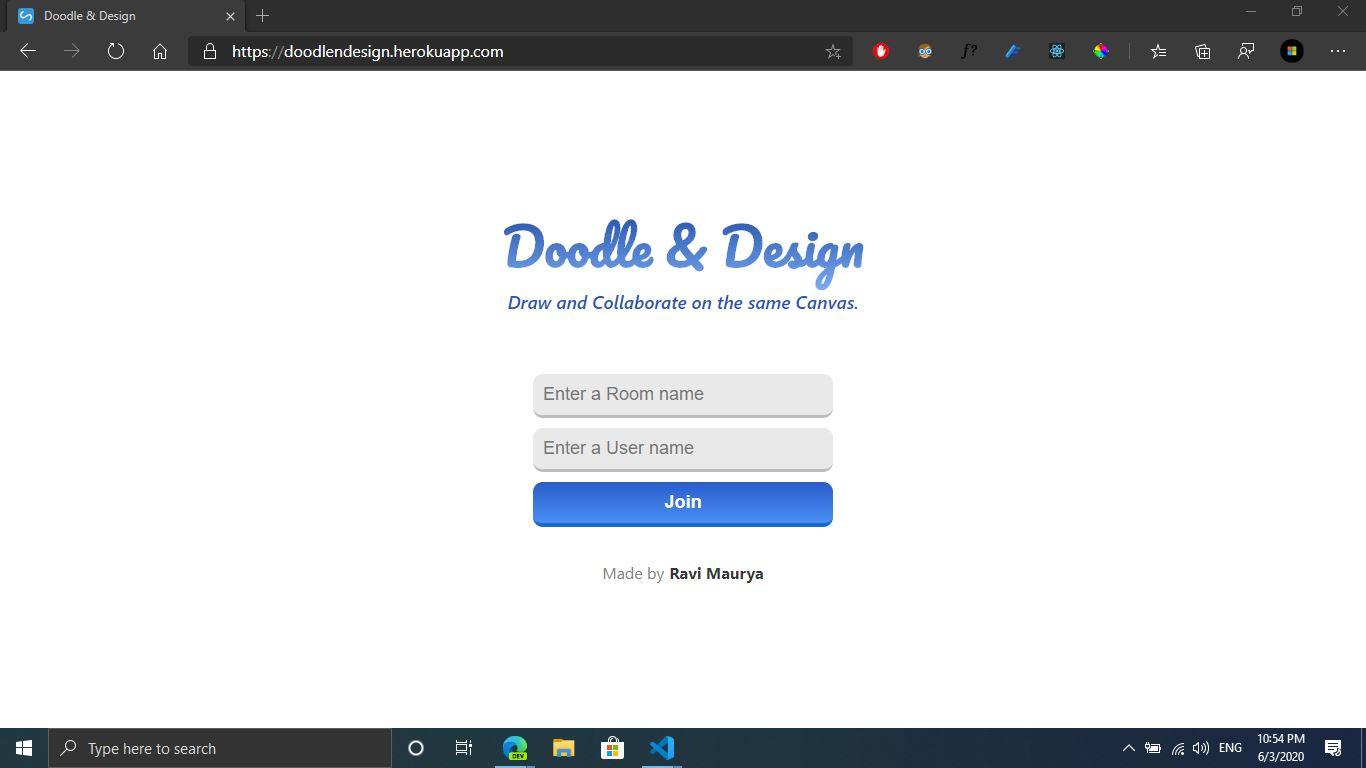Open the Collections icon in toolbar
This screenshot has height=768, width=1366.
pyautogui.click(x=1202, y=51)
